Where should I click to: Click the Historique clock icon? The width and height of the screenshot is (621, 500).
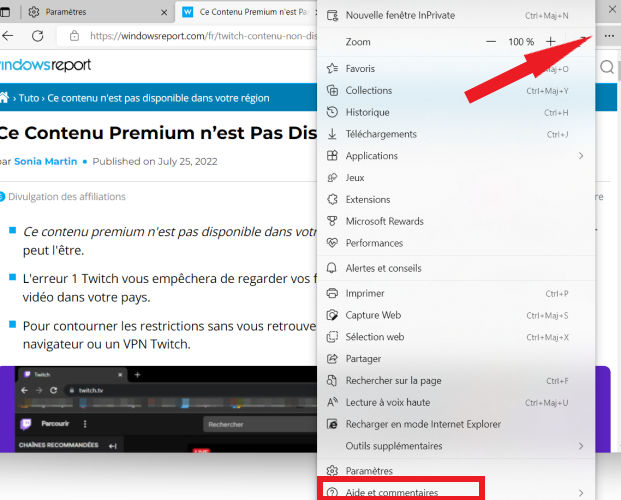[332, 112]
